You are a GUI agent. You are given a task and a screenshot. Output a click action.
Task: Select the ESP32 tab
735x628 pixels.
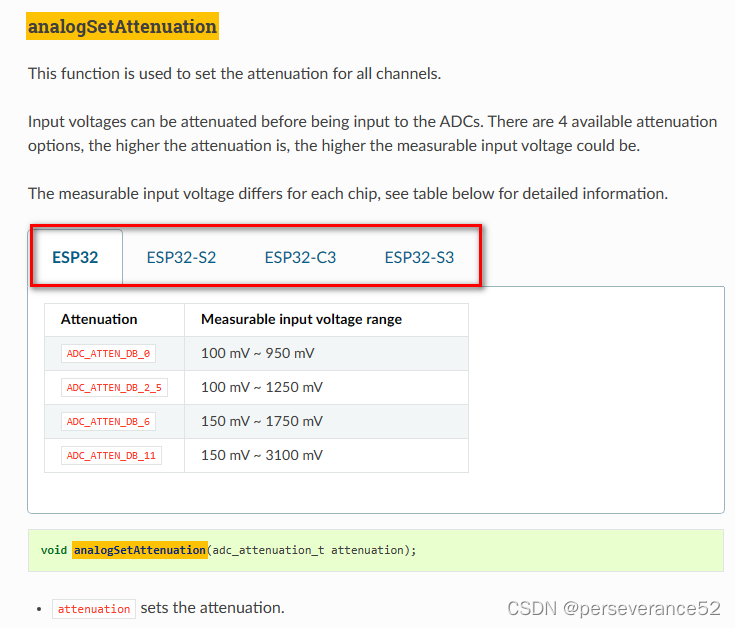[75, 257]
